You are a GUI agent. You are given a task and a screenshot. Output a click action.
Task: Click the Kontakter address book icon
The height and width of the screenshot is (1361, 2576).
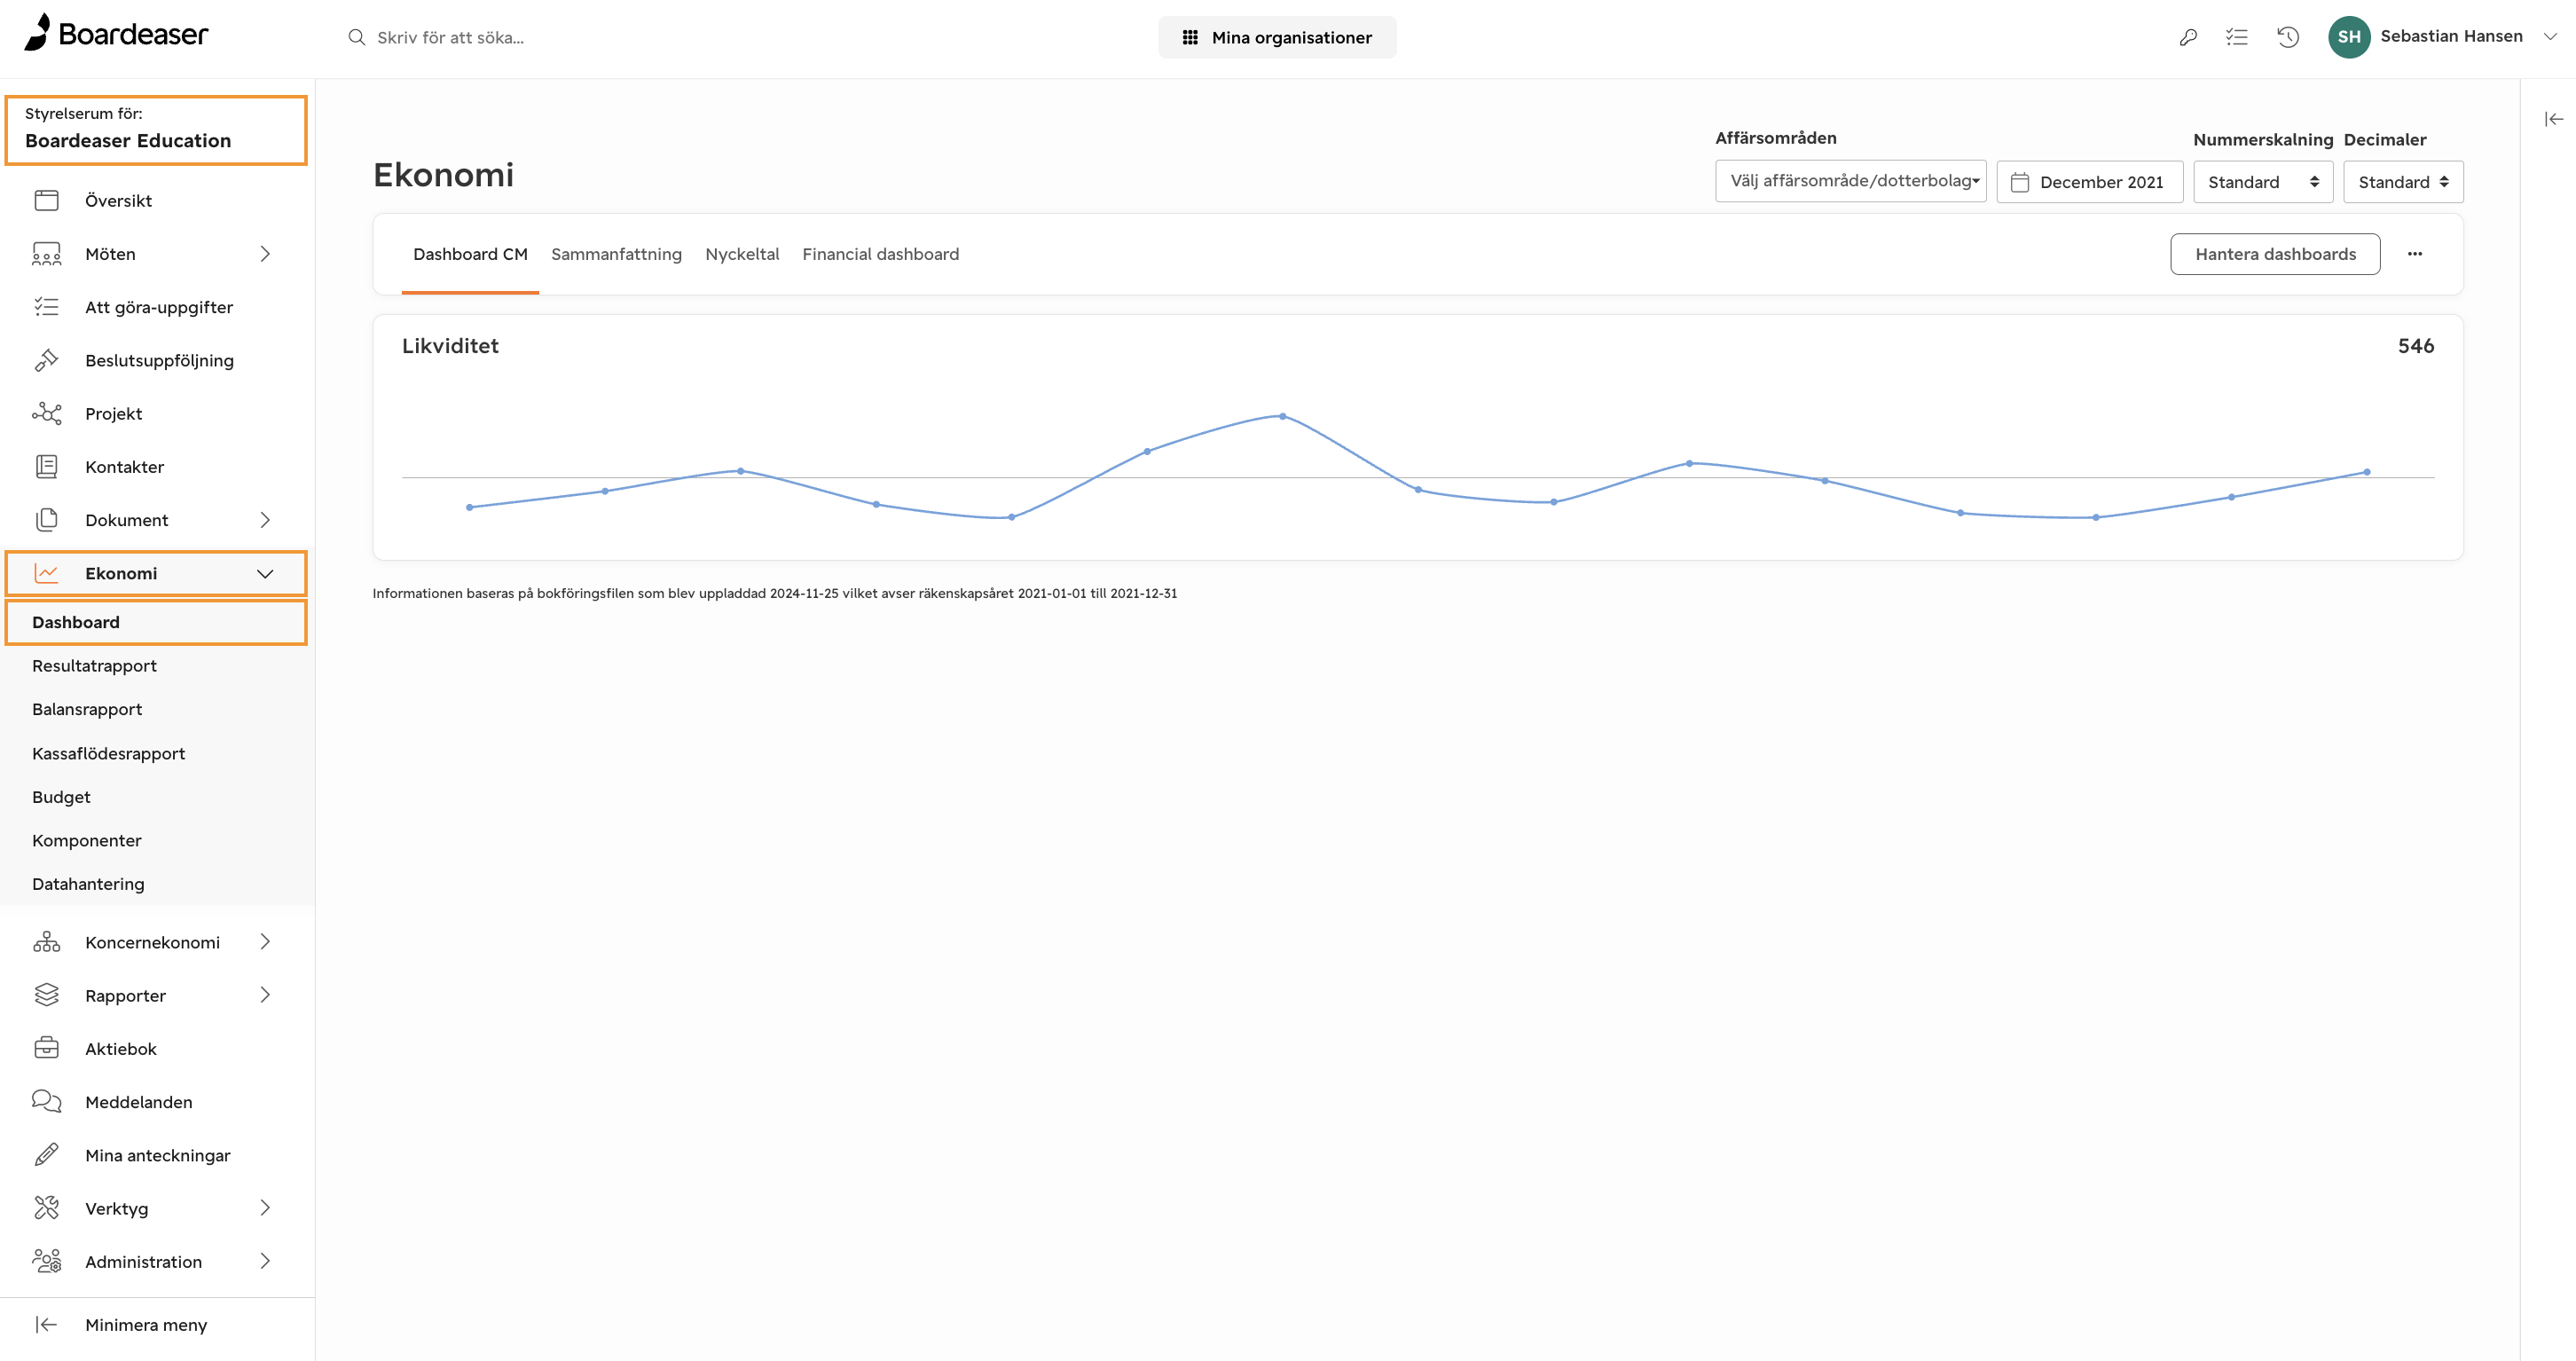47,466
